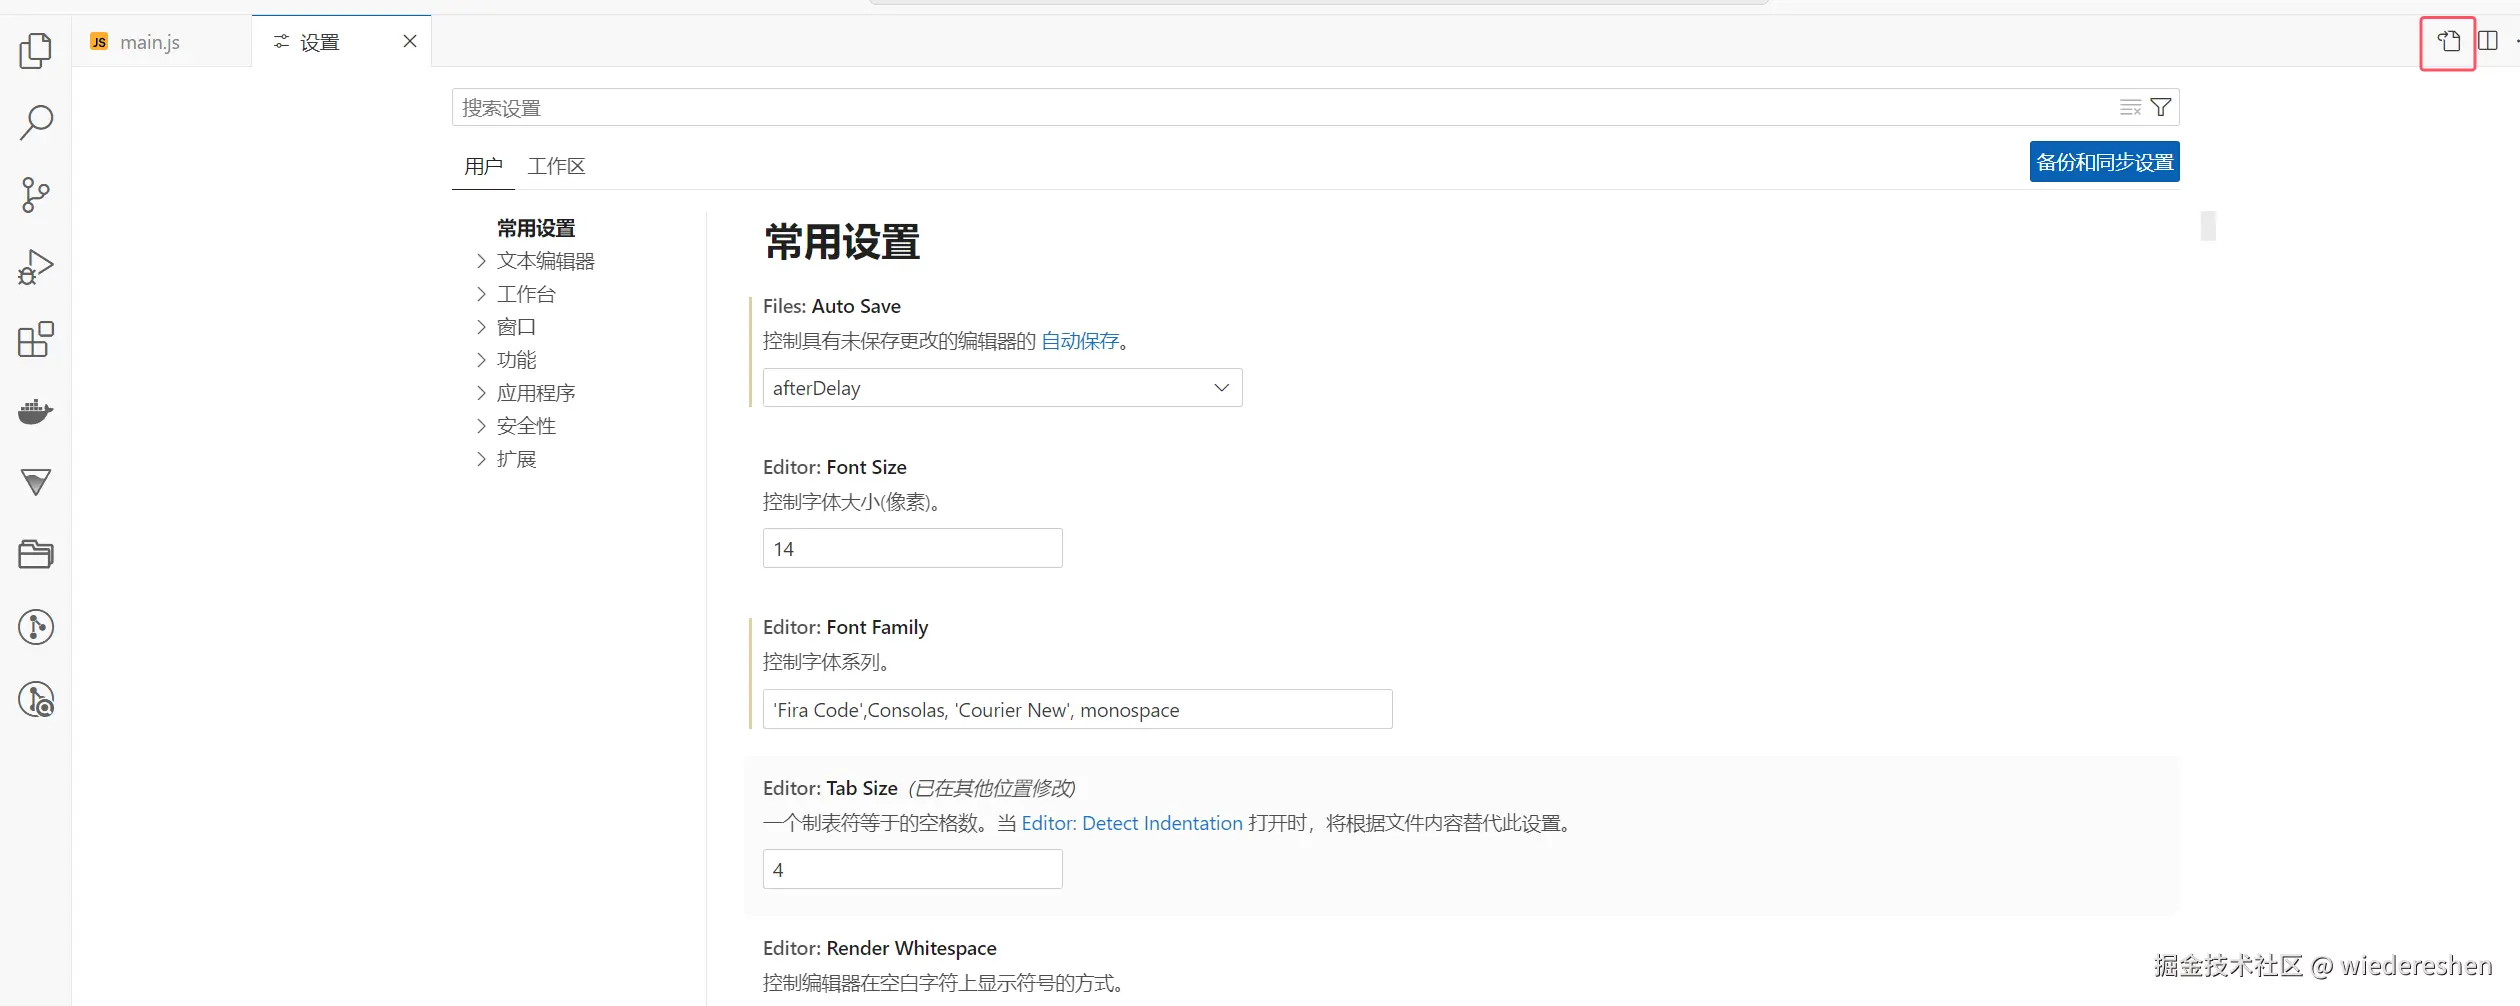Viewport: 2520px width, 1006px height.
Task: Click the Tab Size input showing 4
Action: click(x=912, y=870)
